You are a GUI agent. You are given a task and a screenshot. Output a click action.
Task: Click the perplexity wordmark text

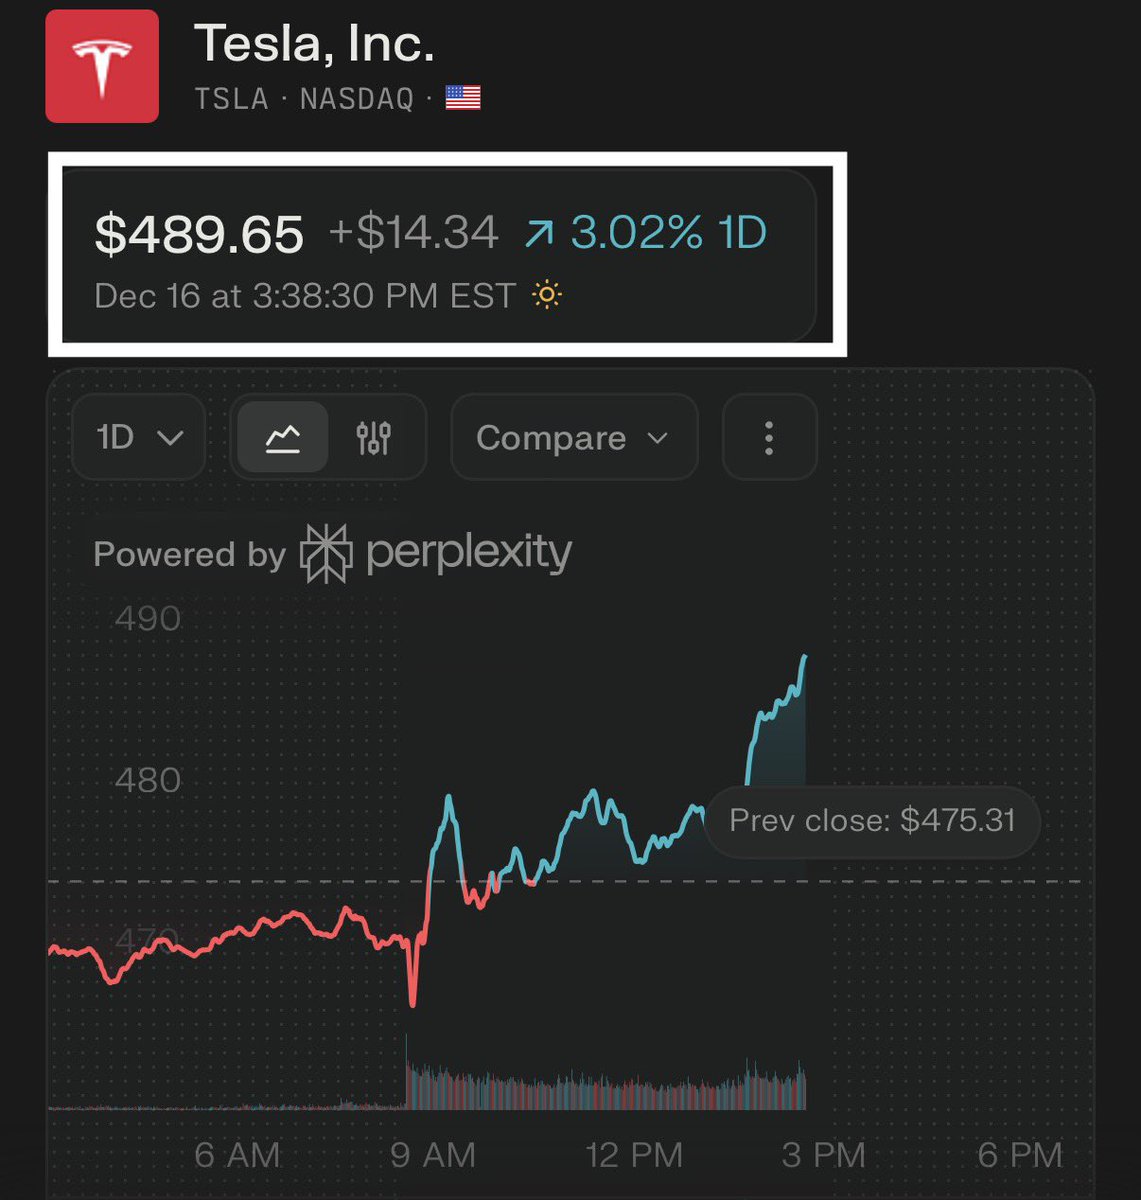click(469, 553)
